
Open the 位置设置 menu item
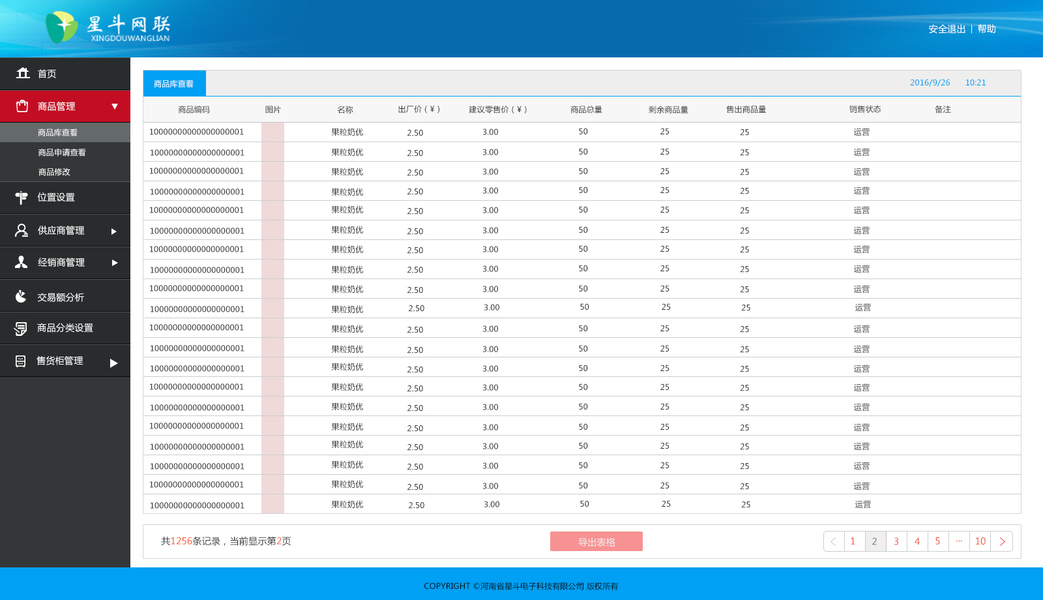(65, 198)
